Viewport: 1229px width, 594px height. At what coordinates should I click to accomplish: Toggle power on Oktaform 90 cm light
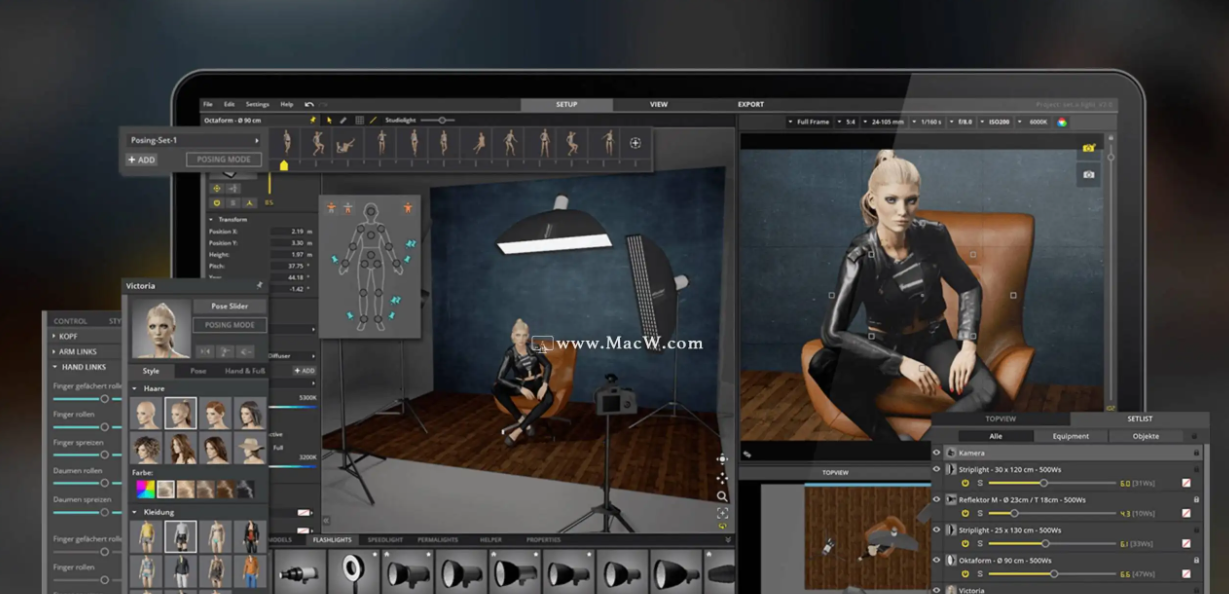(966, 574)
